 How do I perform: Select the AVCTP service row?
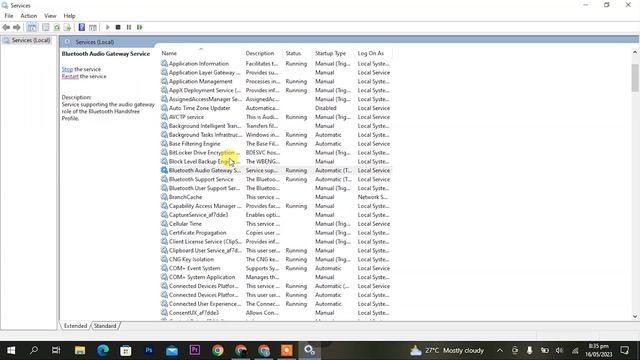pyautogui.click(x=276, y=117)
